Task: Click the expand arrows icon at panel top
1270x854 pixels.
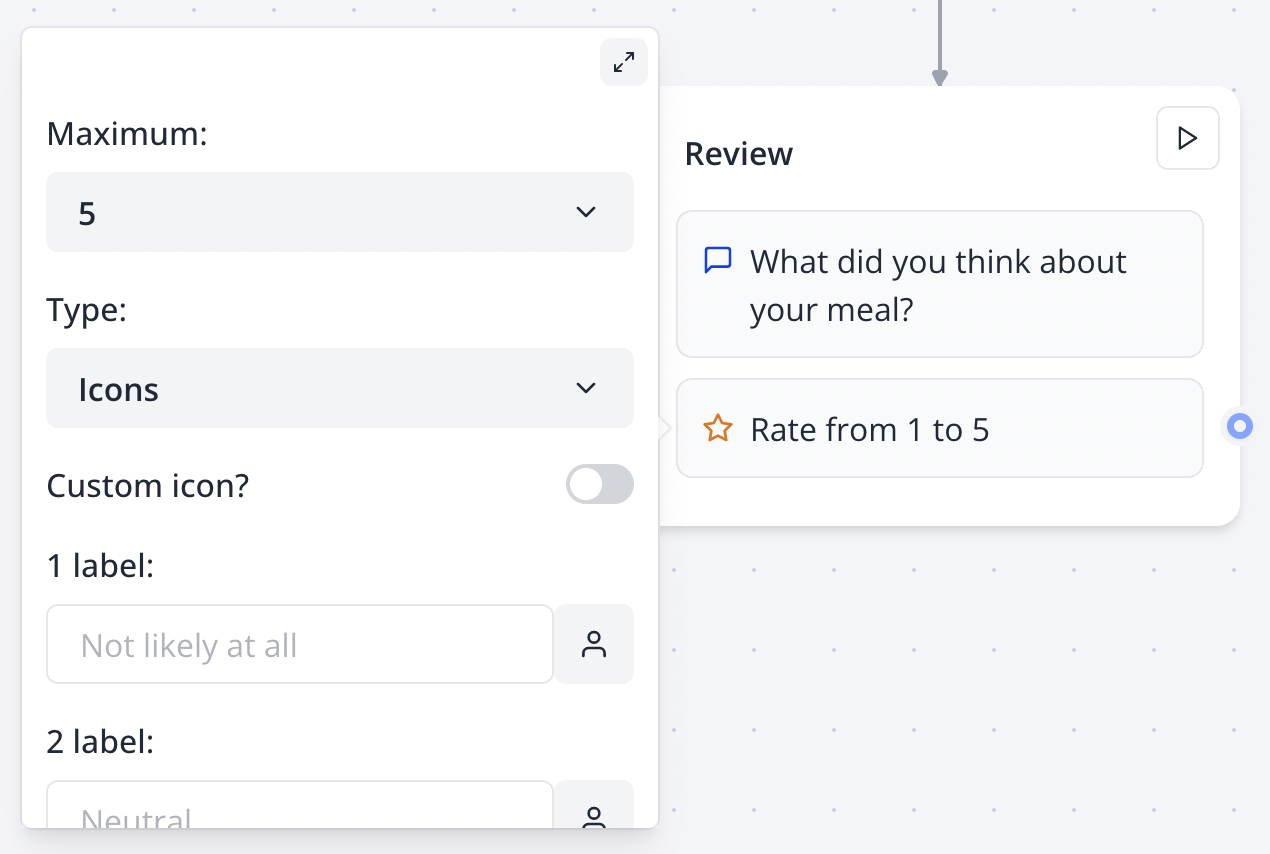Action: tap(623, 62)
